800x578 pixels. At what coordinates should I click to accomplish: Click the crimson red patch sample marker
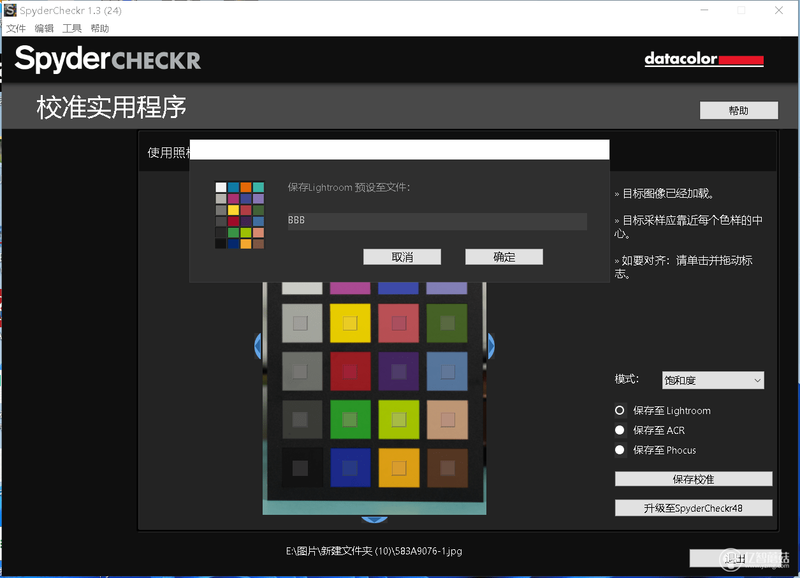point(350,371)
